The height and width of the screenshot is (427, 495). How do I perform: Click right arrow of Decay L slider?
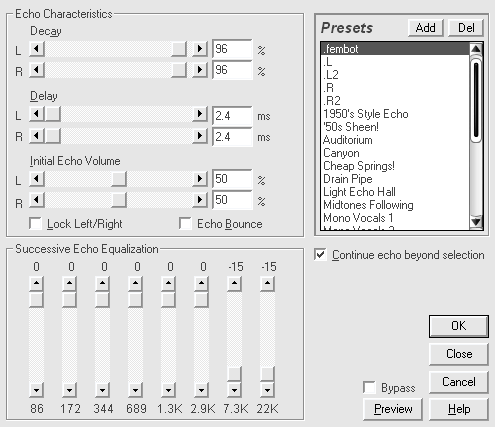(x=200, y=49)
